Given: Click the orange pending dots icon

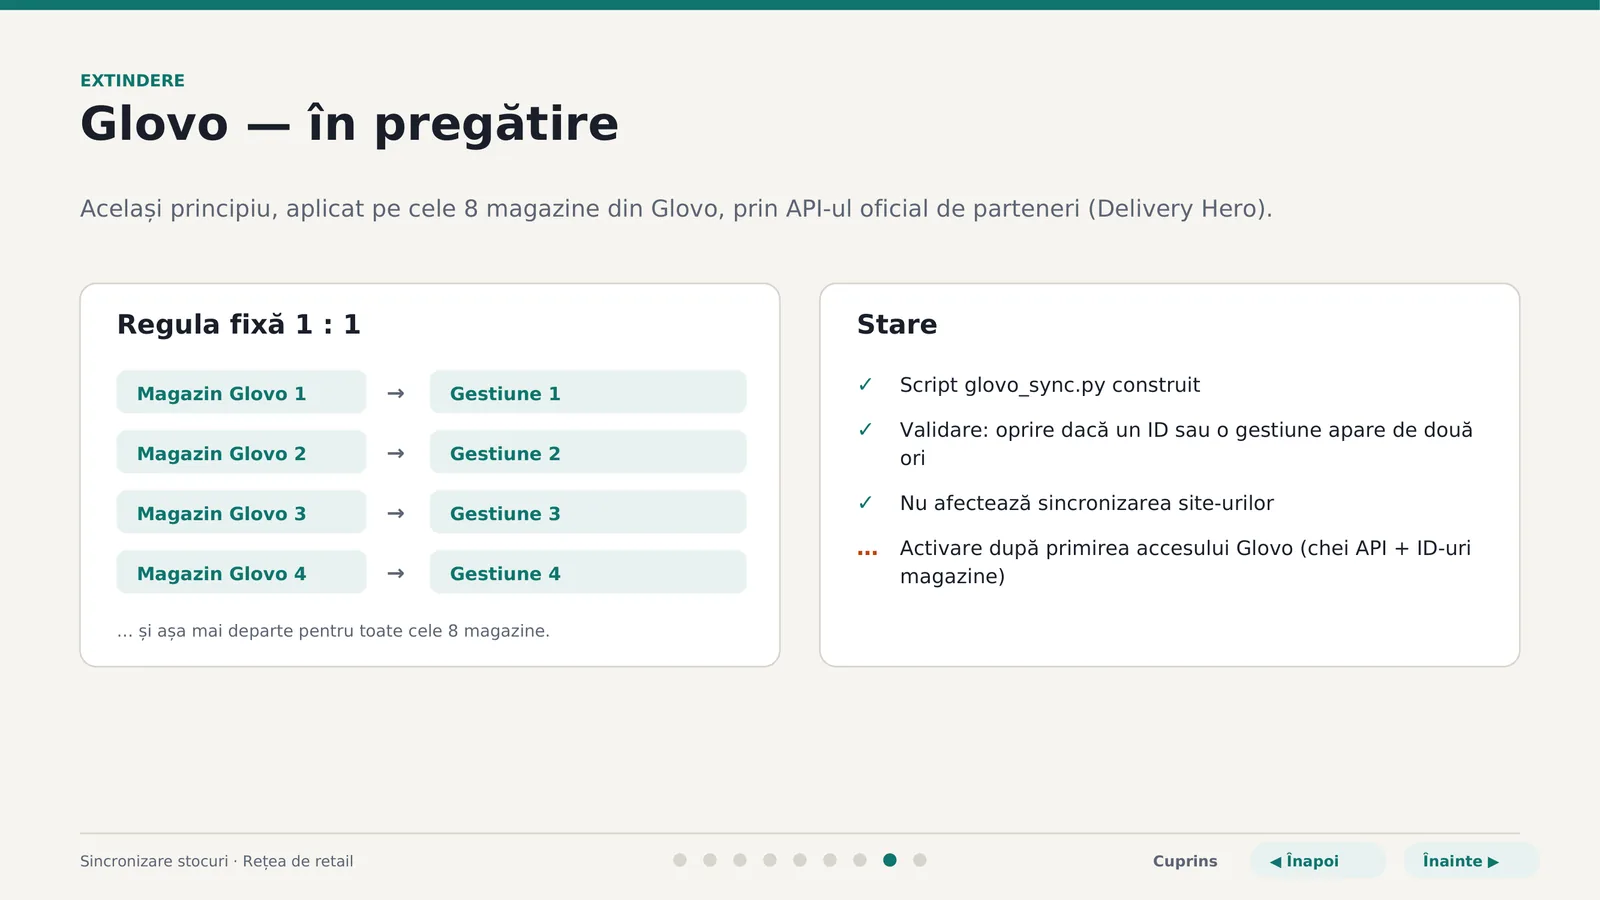Looking at the screenshot, I should point(867,552).
